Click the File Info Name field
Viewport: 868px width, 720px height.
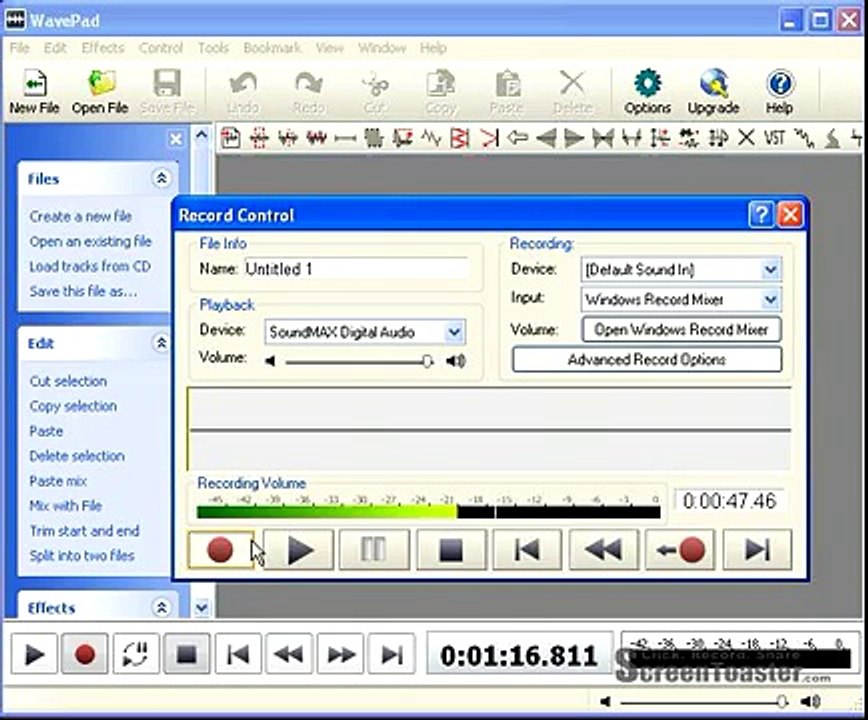356,269
